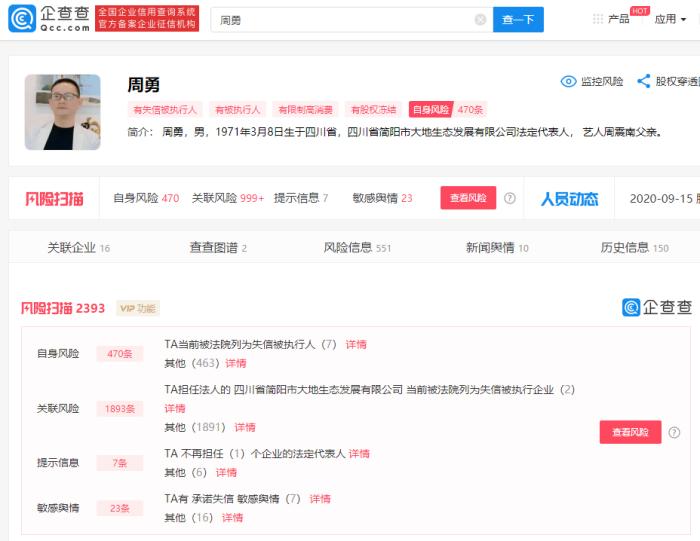Viewport: 700px width, 541px height.
Task: Click help icon beside lower 查看风险 button
Action: [x=674, y=433]
